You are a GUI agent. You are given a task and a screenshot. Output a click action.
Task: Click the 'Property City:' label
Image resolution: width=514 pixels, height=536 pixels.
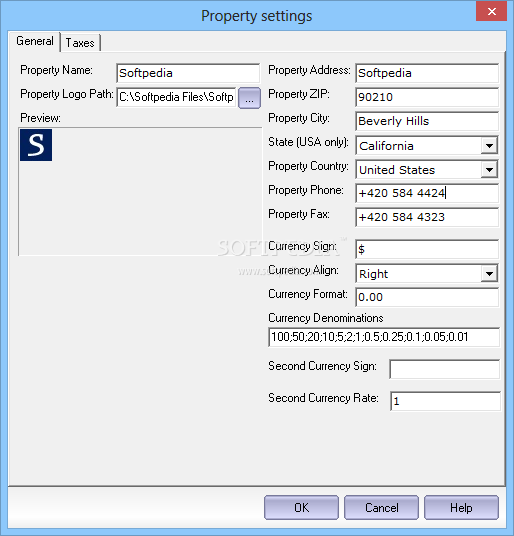click(299, 118)
